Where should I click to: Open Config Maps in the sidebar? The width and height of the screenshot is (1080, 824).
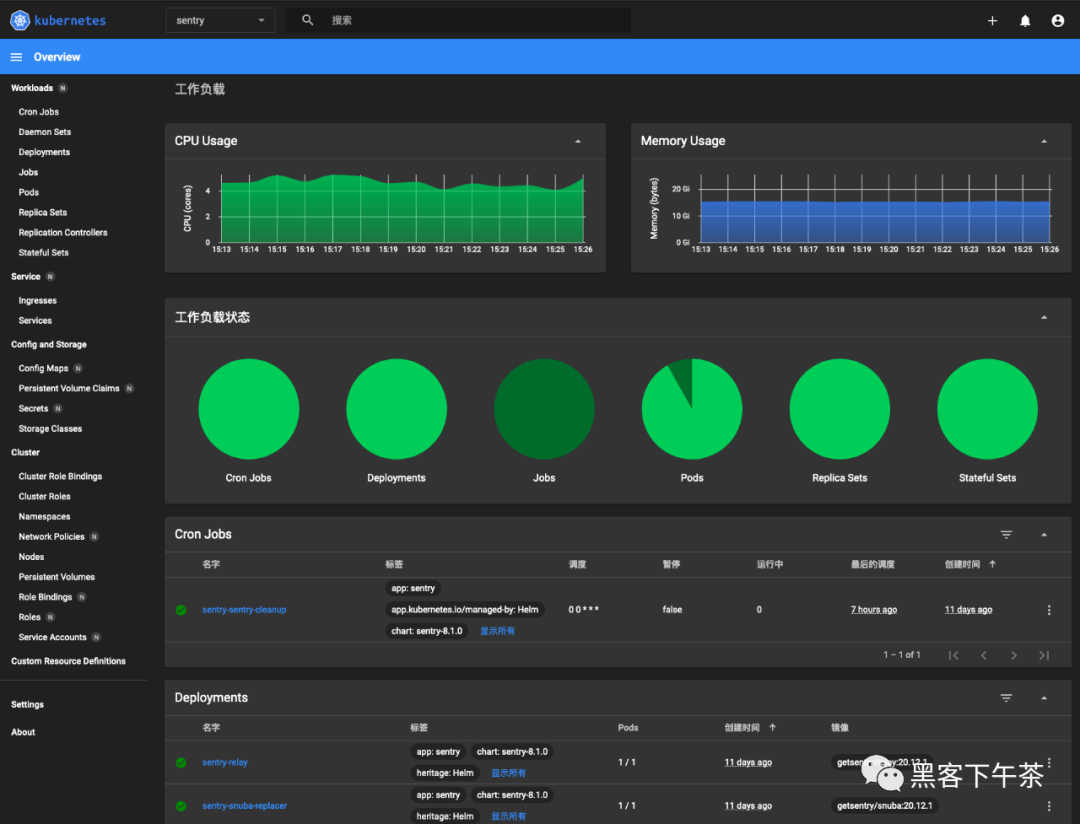click(x=43, y=369)
